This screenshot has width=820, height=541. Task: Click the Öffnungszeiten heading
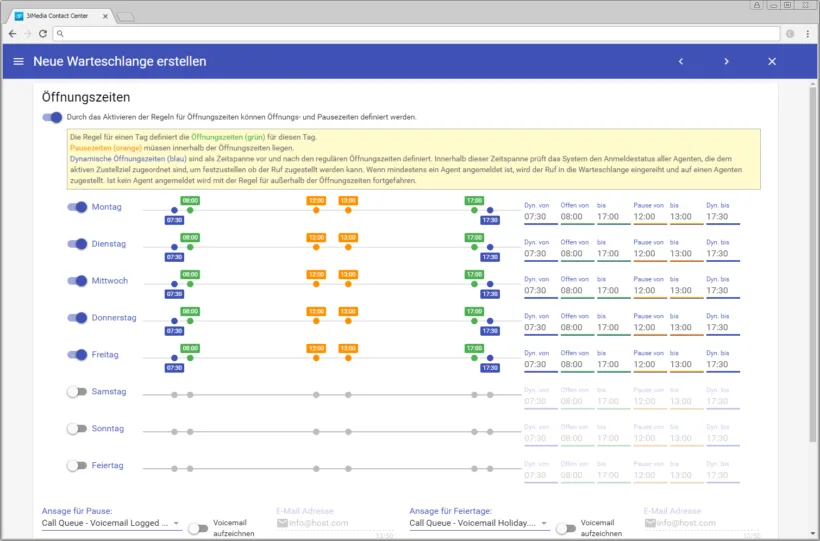click(x=86, y=97)
